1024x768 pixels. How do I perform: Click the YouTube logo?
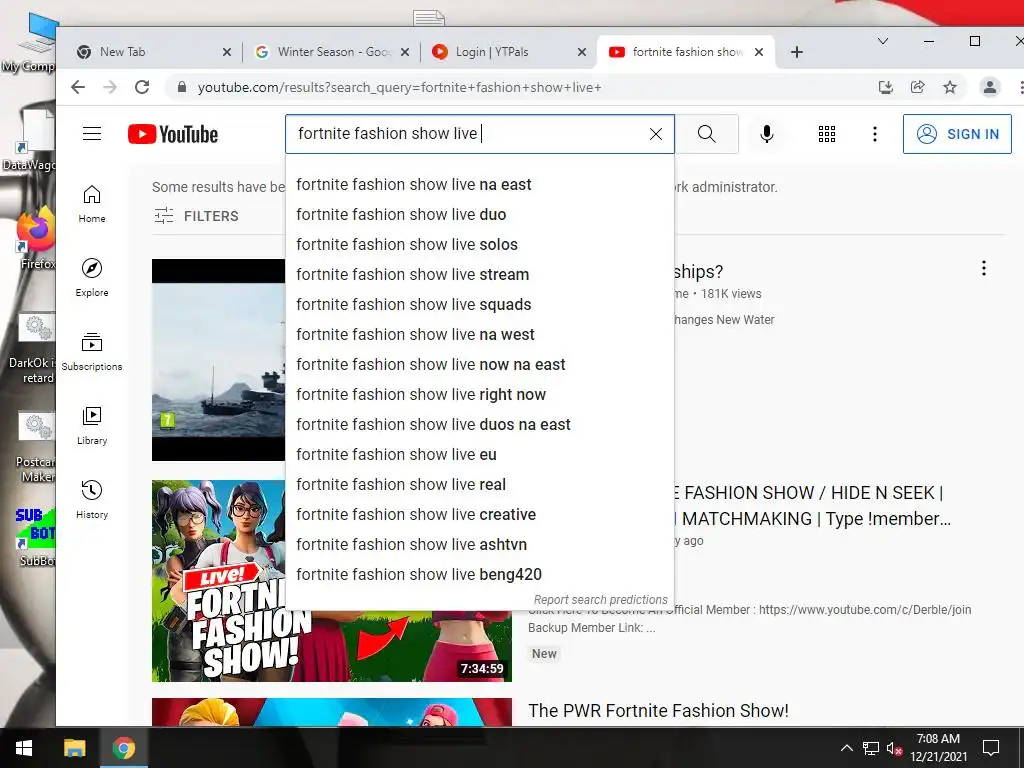point(173,134)
